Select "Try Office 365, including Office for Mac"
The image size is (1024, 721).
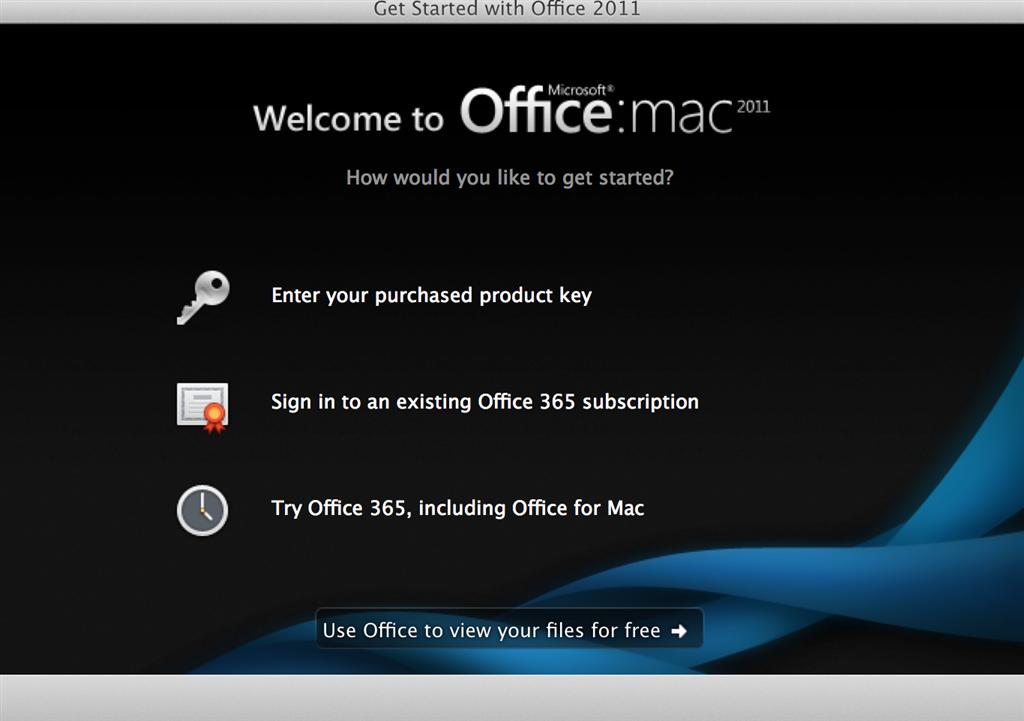tap(458, 508)
